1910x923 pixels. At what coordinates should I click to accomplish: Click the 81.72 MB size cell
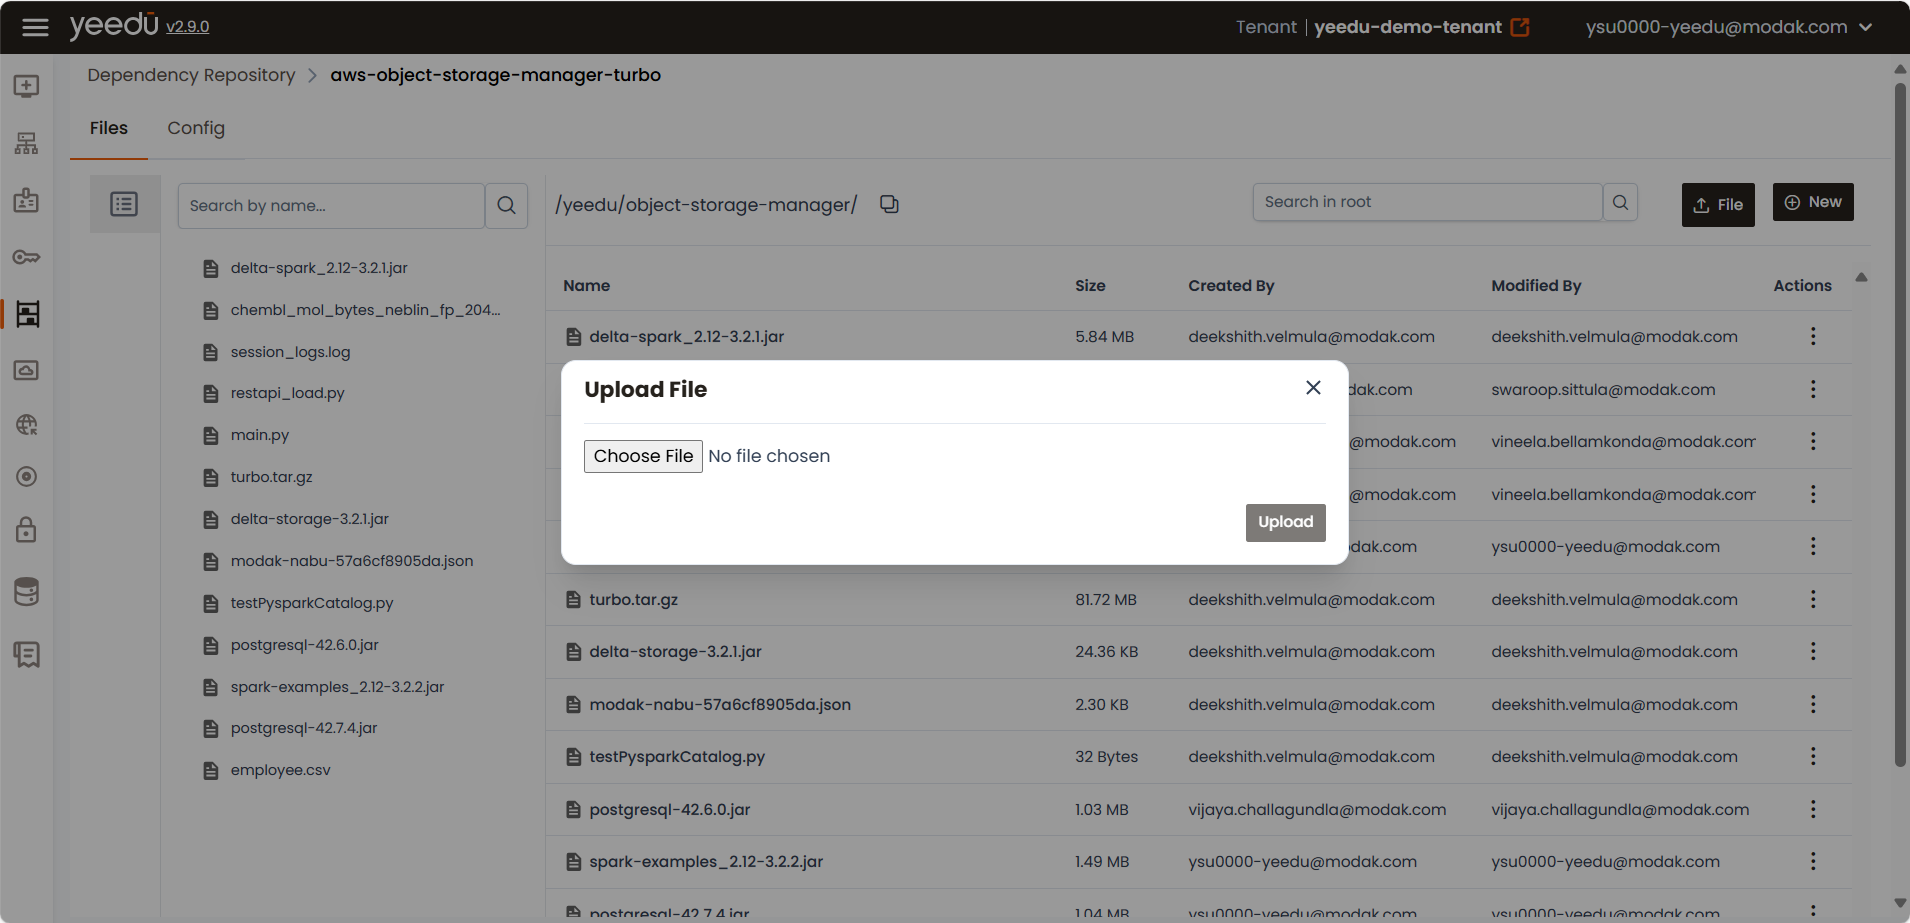pos(1106,600)
